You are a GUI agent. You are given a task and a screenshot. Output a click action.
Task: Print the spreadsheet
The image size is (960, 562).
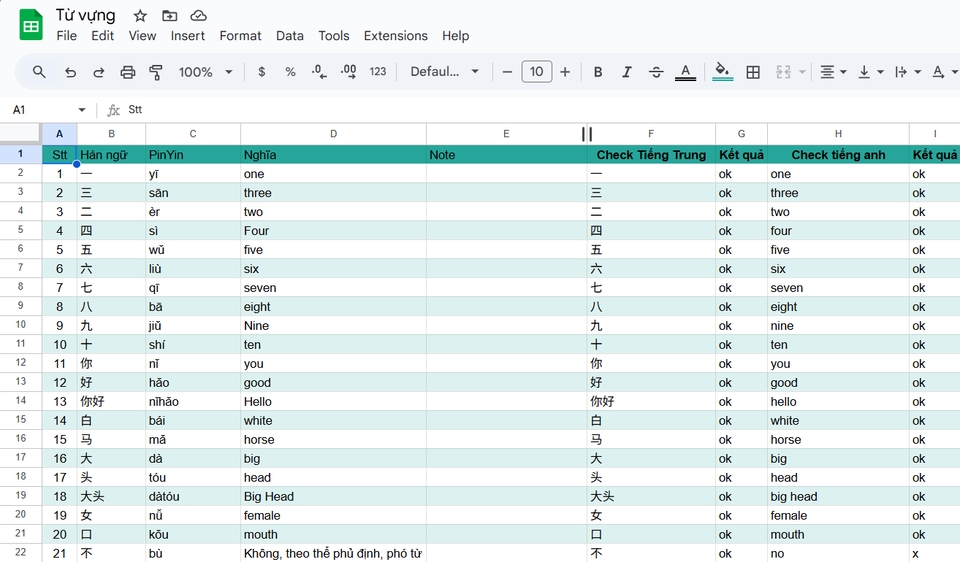tap(128, 72)
